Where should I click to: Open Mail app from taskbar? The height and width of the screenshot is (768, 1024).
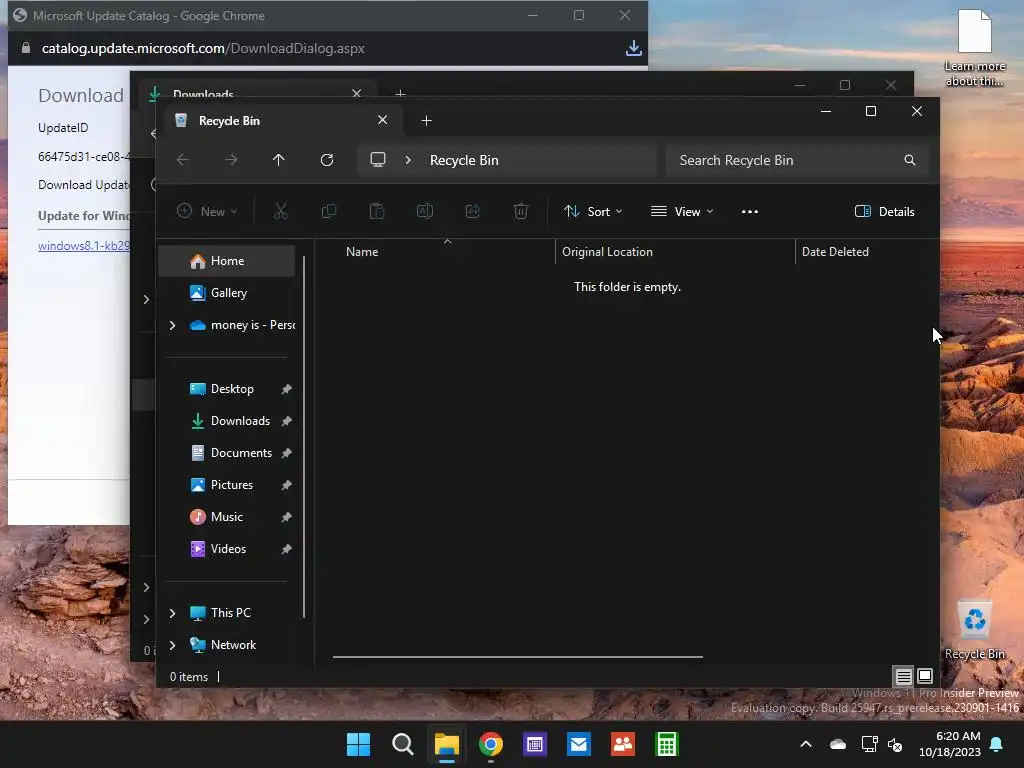point(579,744)
